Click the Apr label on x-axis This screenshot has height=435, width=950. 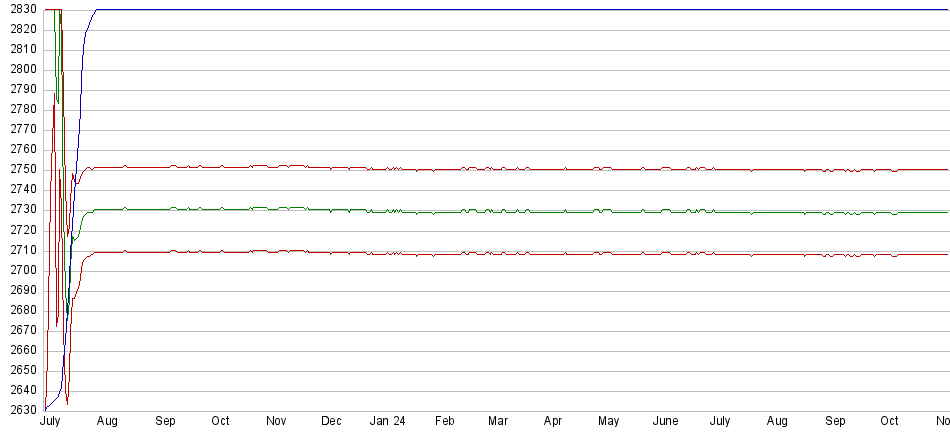pyautogui.click(x=553, y=421)
